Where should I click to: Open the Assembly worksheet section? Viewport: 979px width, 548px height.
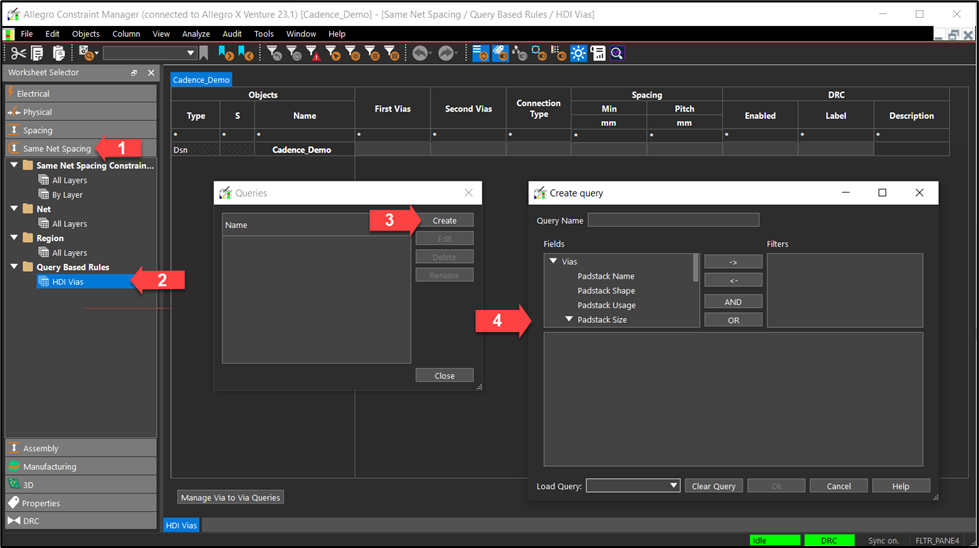pos(81,448)
